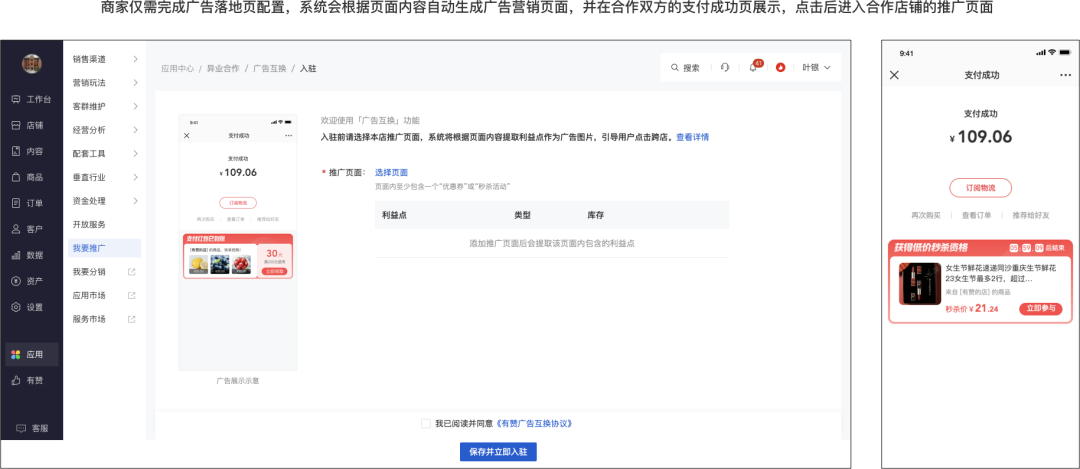Screen dimensions: 1080x469
Task: Open 应用市场 external link icon
Action: pos(132,295)
